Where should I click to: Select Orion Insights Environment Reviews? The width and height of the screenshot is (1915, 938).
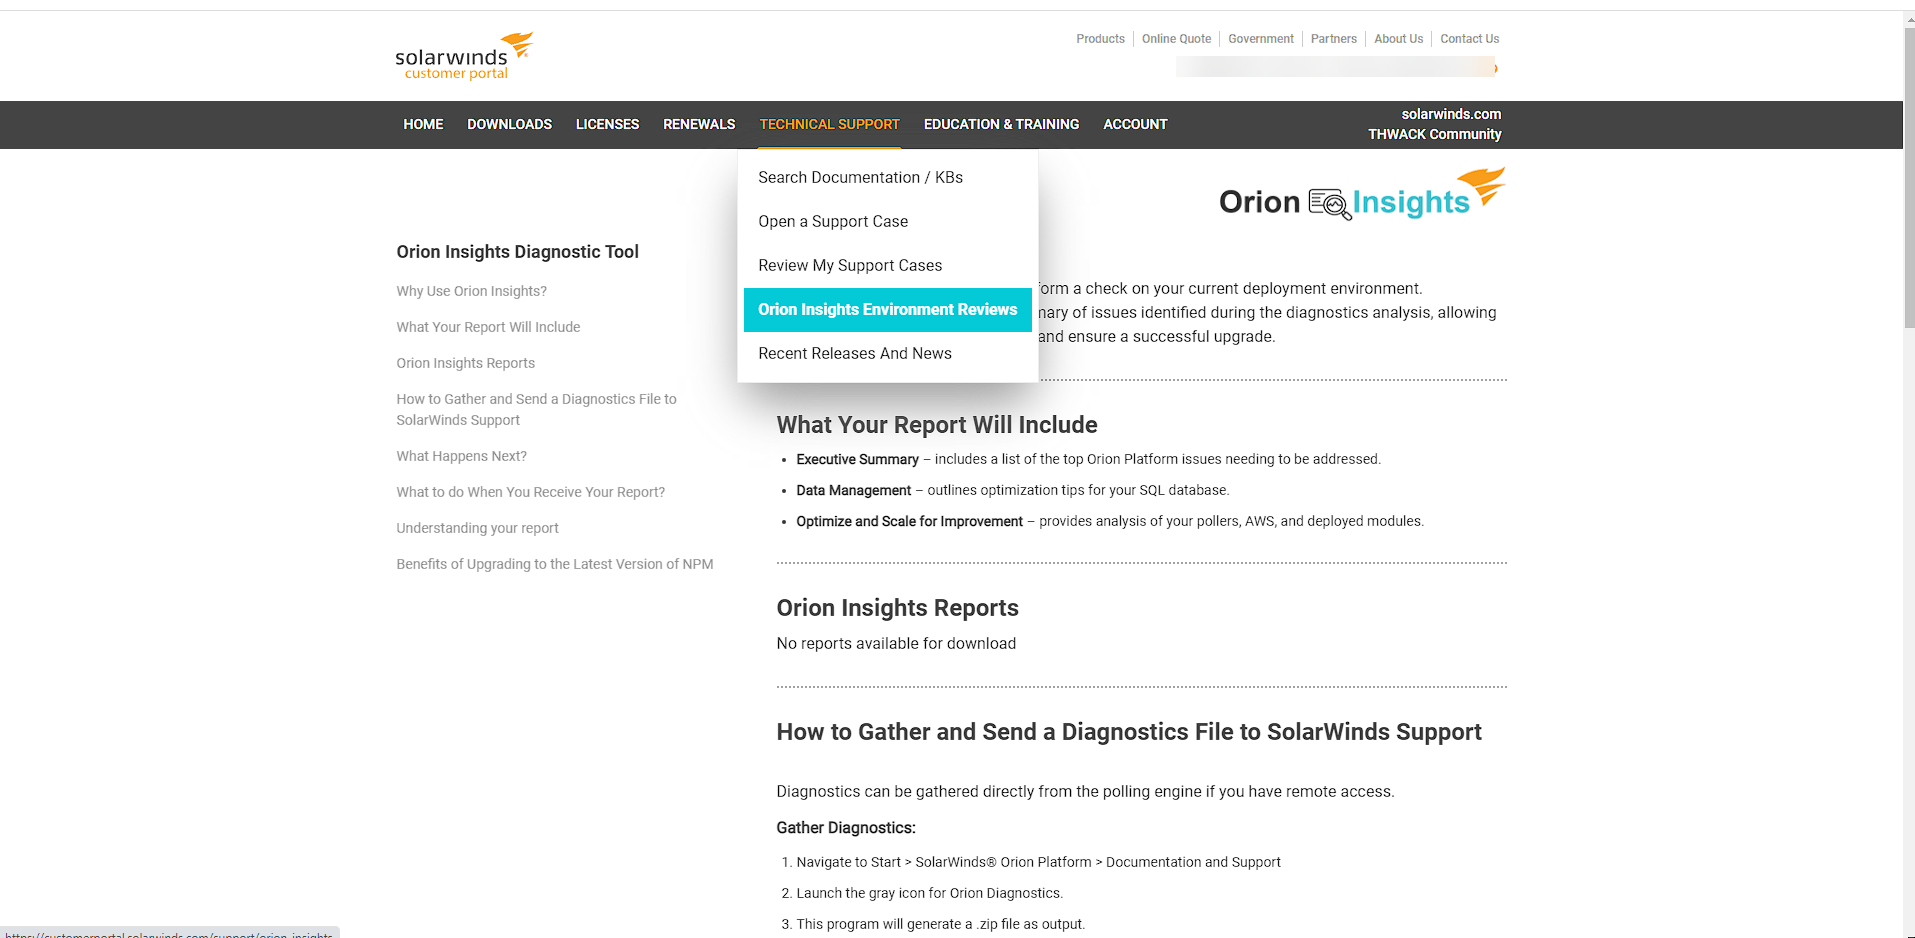coord(888,310)
